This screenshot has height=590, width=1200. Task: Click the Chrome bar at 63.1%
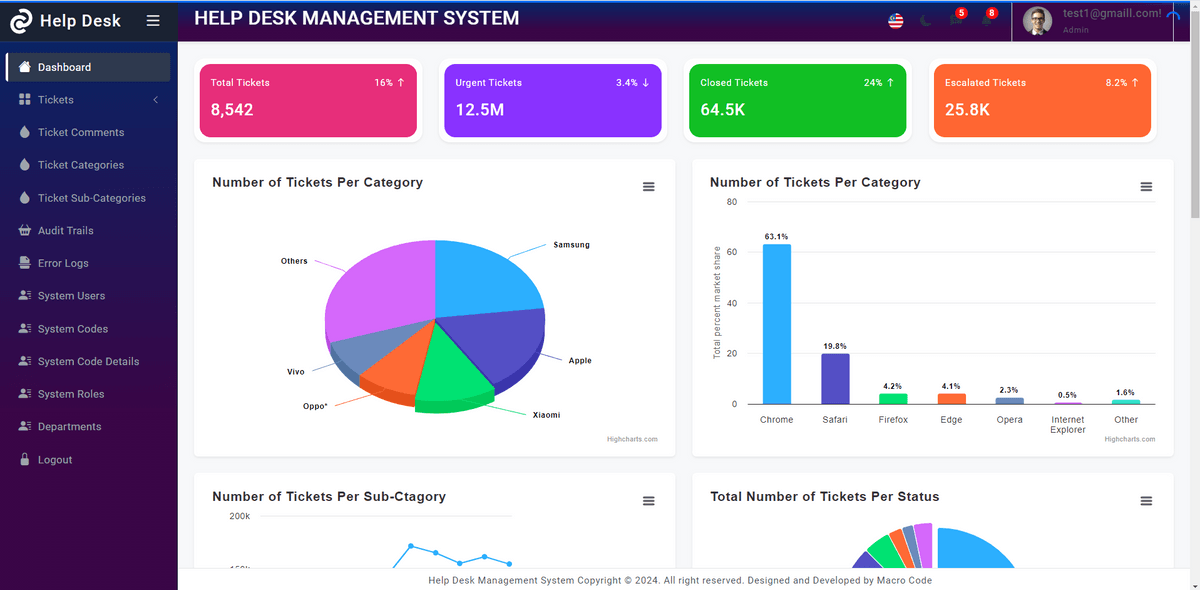776,324
